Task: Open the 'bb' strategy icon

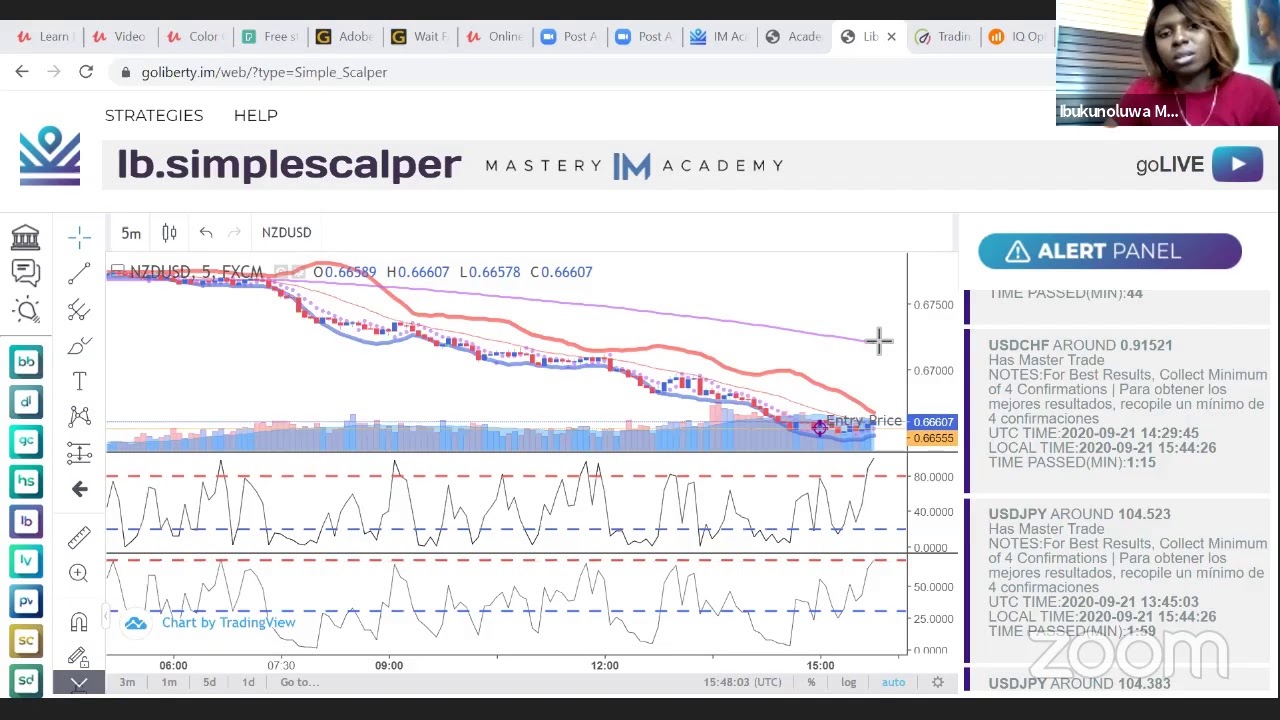Action: pos(26,361)
